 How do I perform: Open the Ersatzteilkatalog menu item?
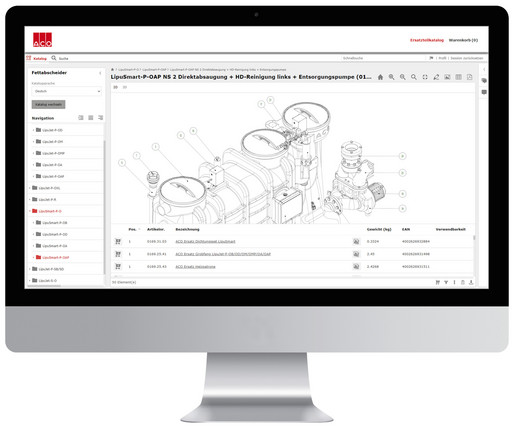(427, 40)
